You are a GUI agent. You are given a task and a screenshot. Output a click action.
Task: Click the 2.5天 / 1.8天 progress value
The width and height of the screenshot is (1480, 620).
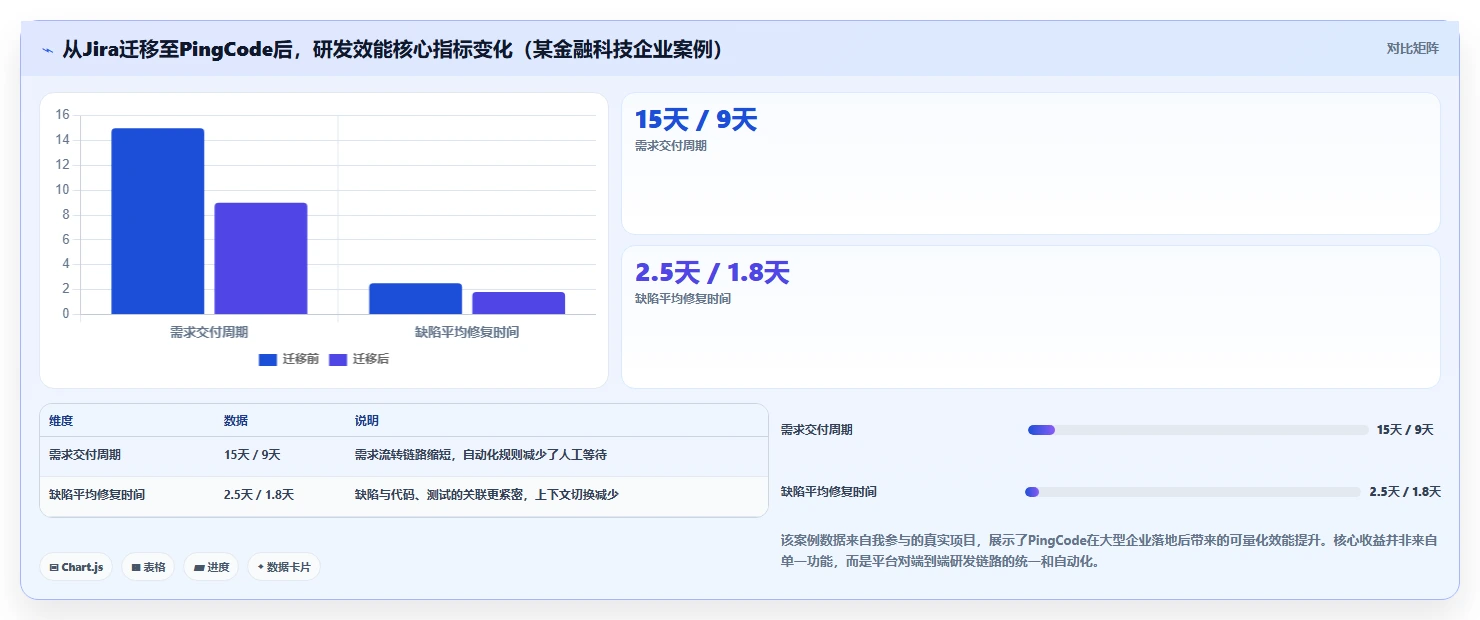[1405, 492]
